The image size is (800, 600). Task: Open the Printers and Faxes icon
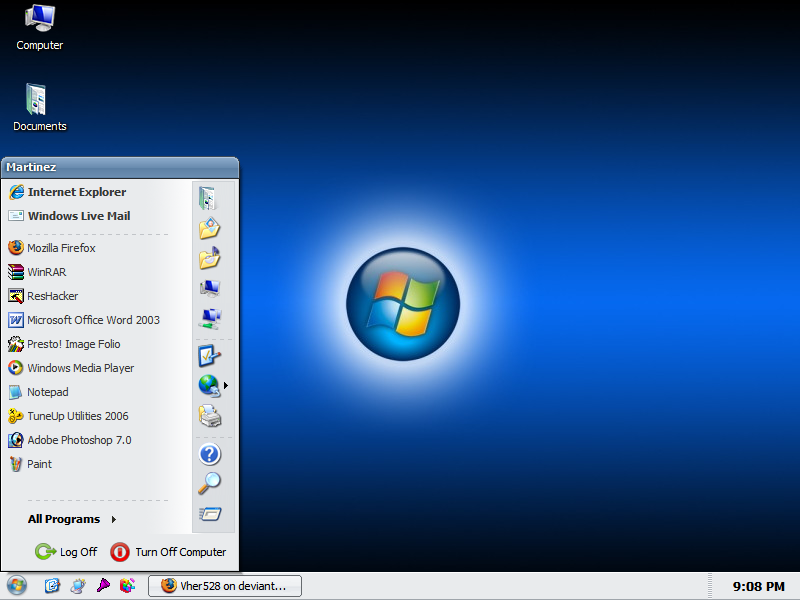pos(210,416)
